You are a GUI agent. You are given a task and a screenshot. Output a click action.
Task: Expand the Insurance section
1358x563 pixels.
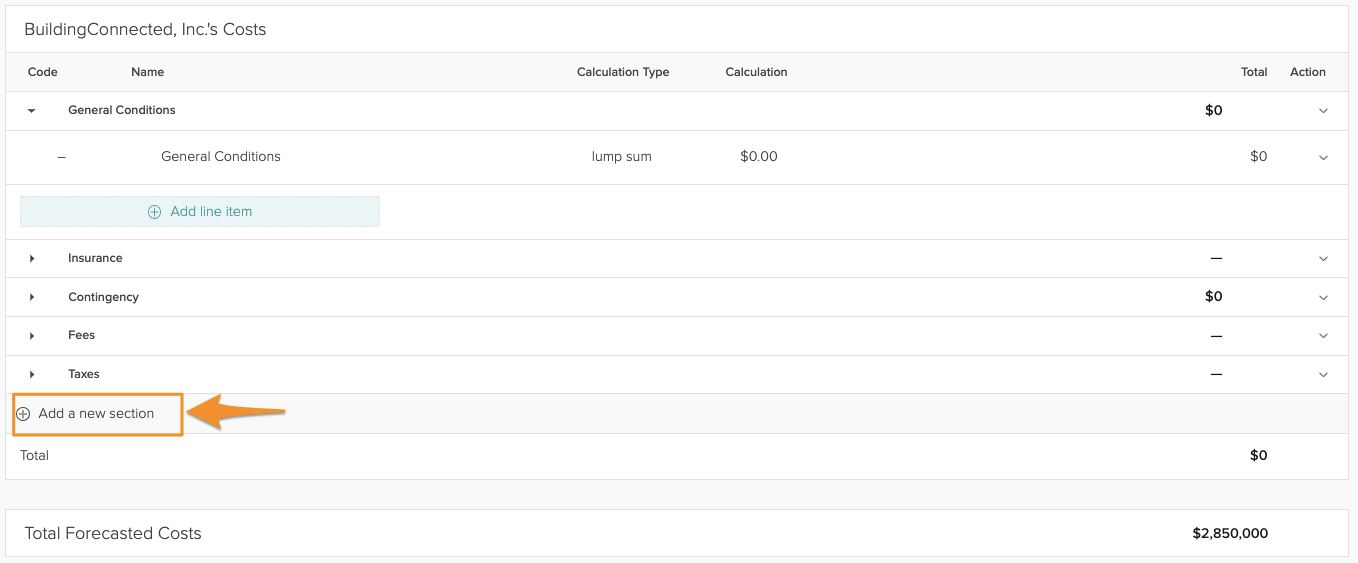pyautogui.click(x=32, y=259)
